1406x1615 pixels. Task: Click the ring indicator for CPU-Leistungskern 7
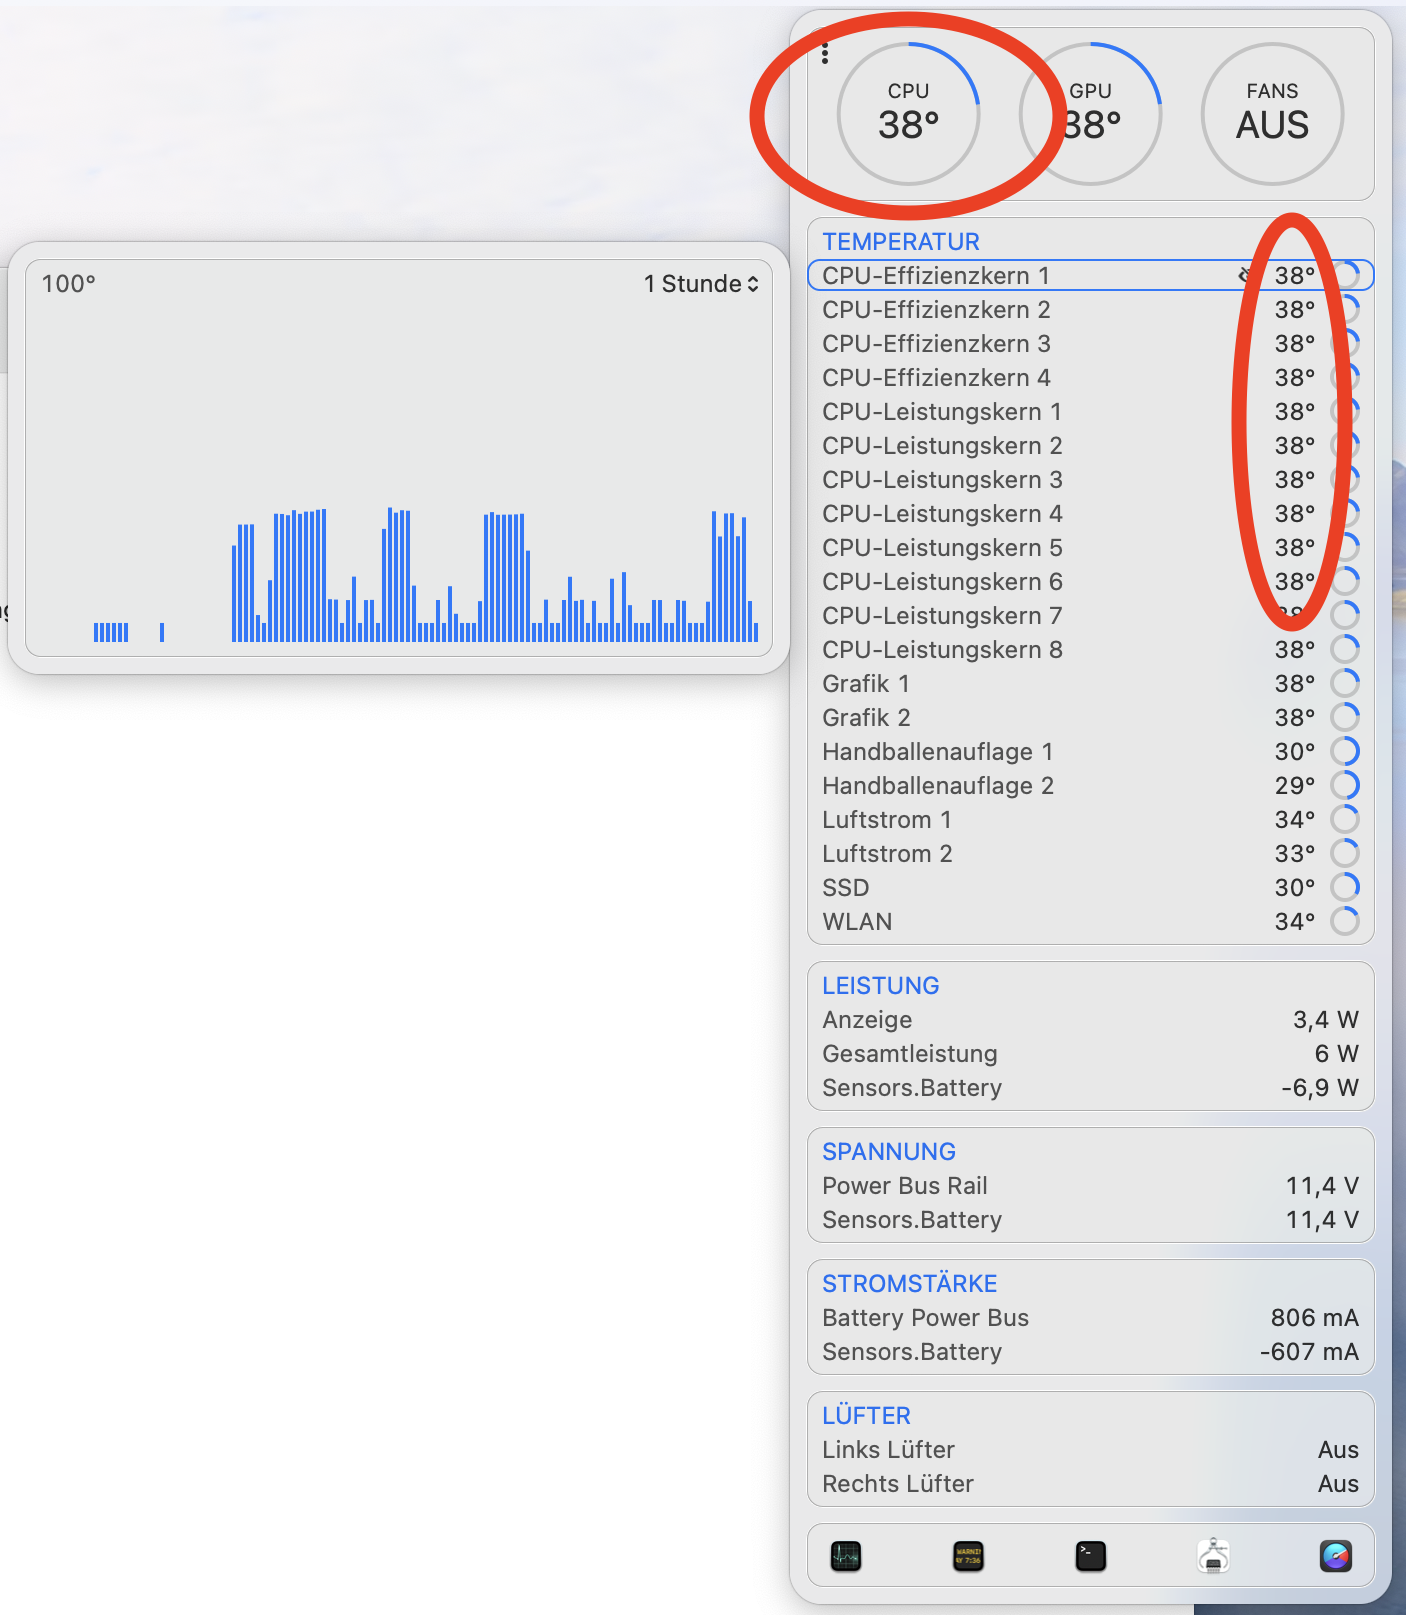point(1345,615)
